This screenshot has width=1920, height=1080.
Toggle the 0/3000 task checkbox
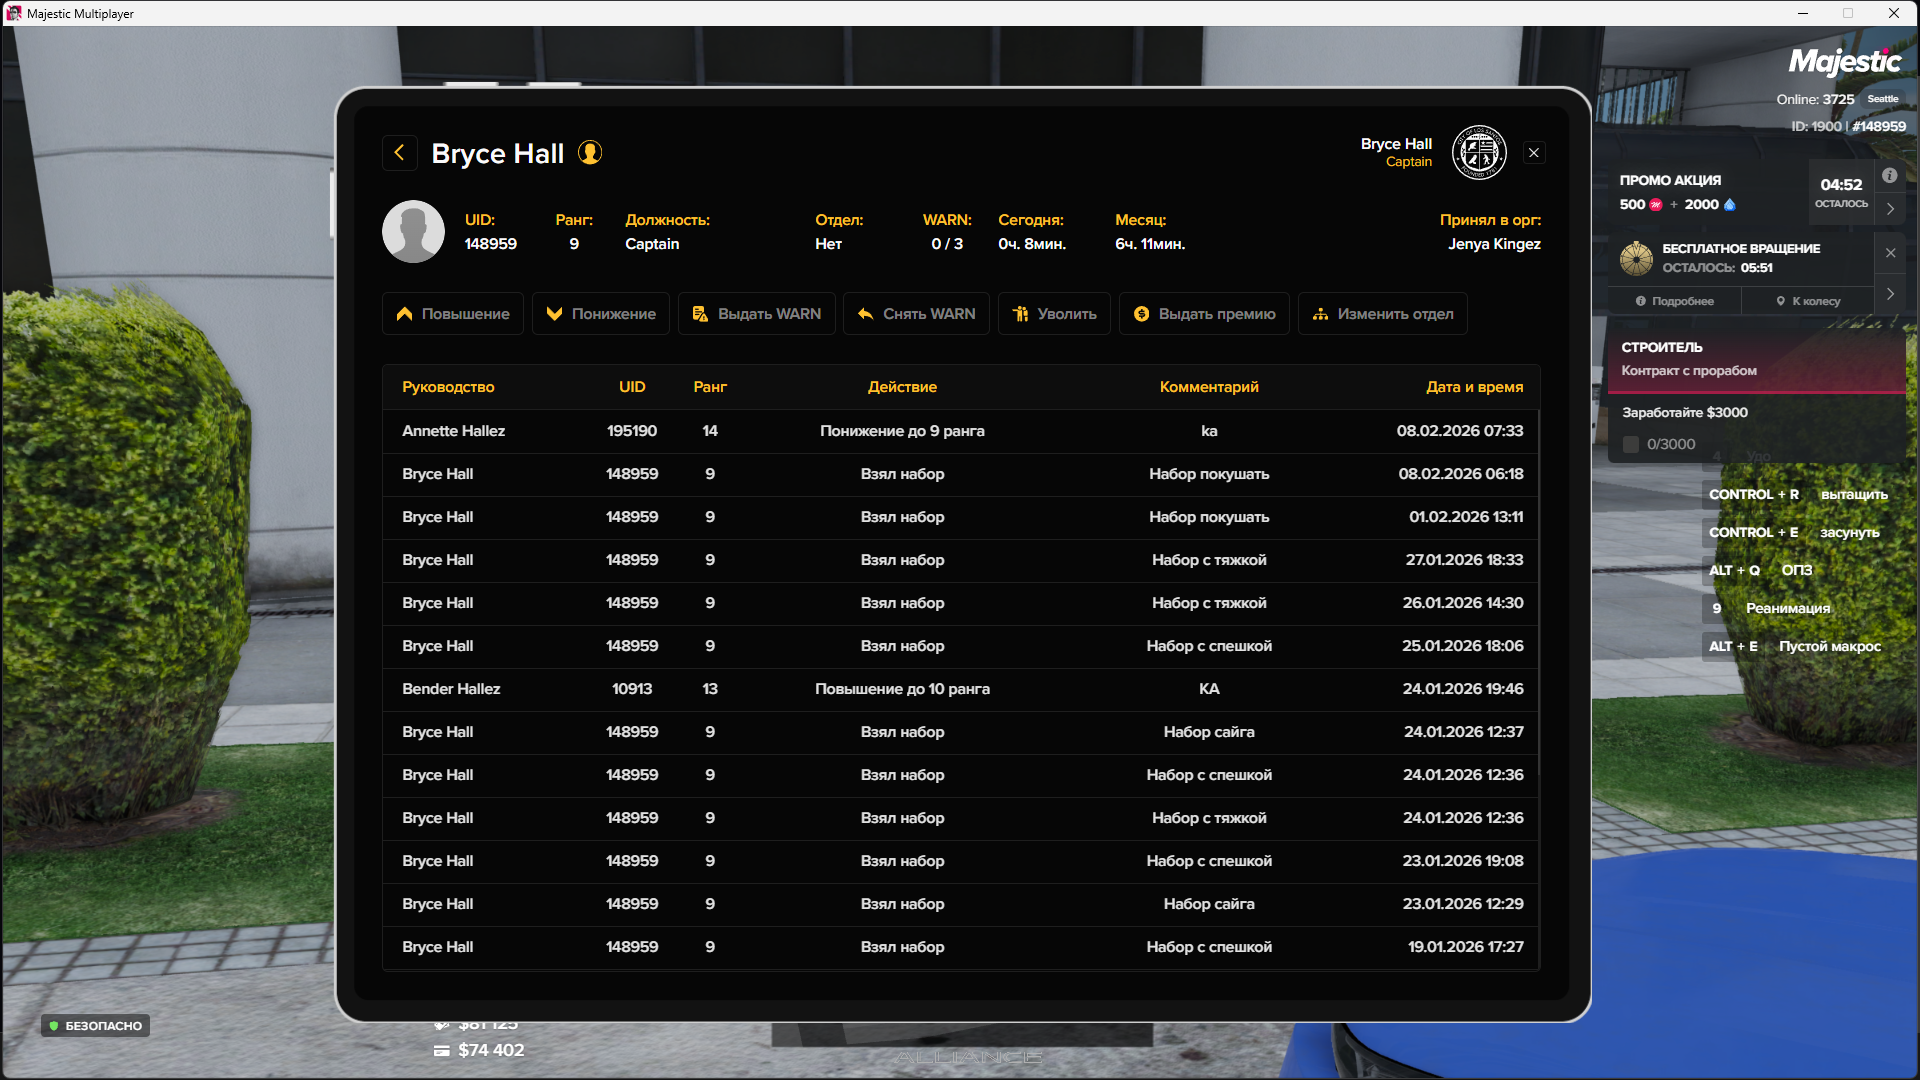tap(1630, 444)
